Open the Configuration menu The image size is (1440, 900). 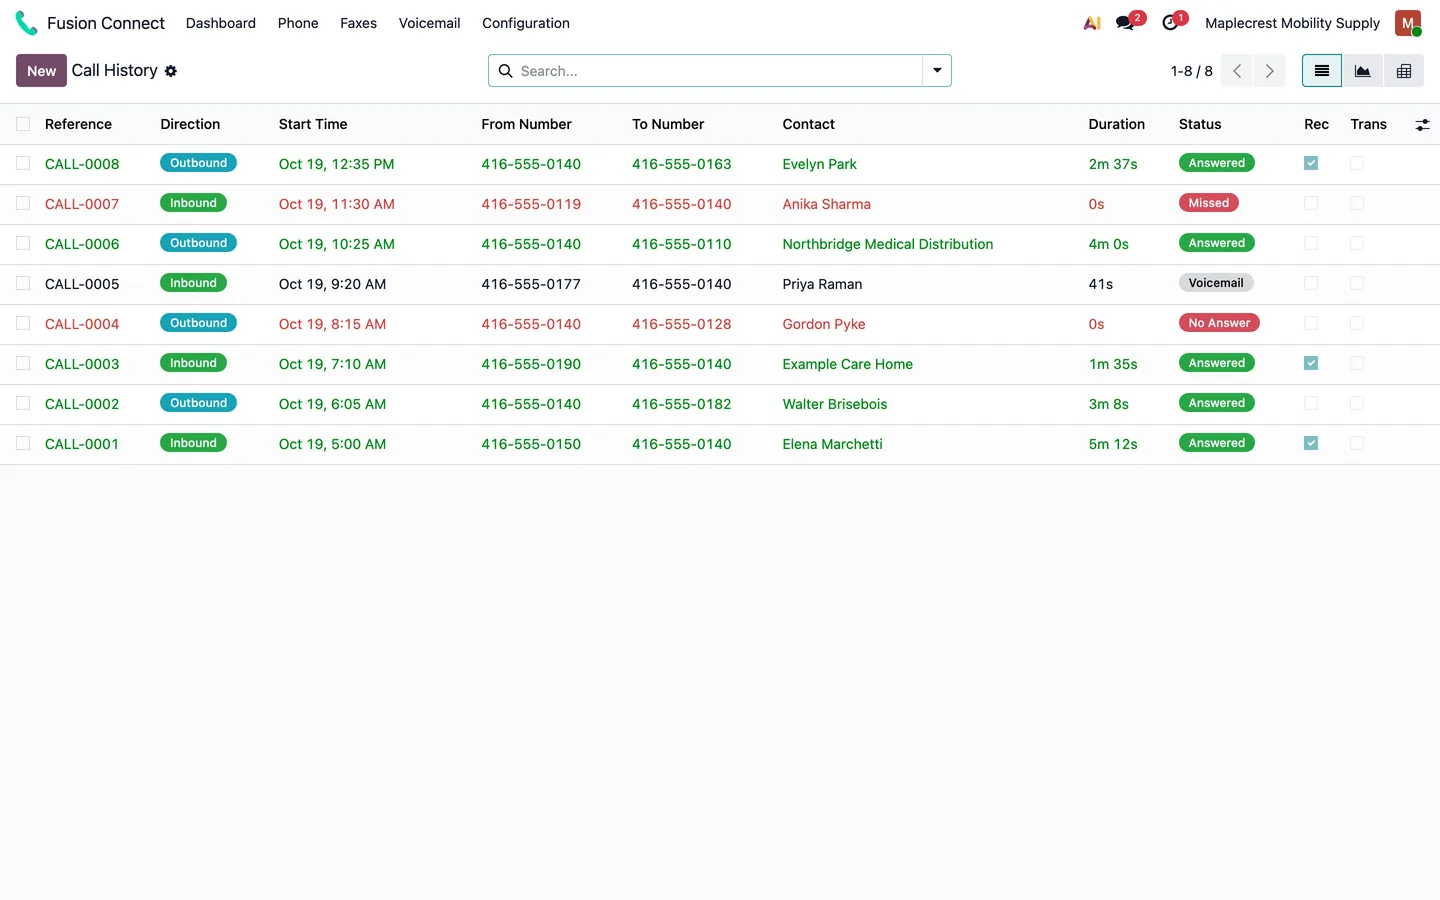526,23
